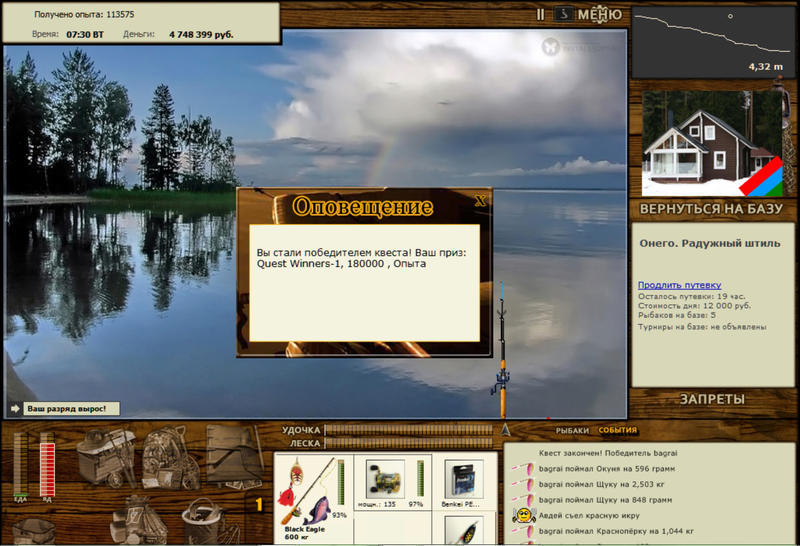The width and height of the screenshot is (800, 546).
Task: Click the smiley icon beside Авдей event
Action: 523,515
